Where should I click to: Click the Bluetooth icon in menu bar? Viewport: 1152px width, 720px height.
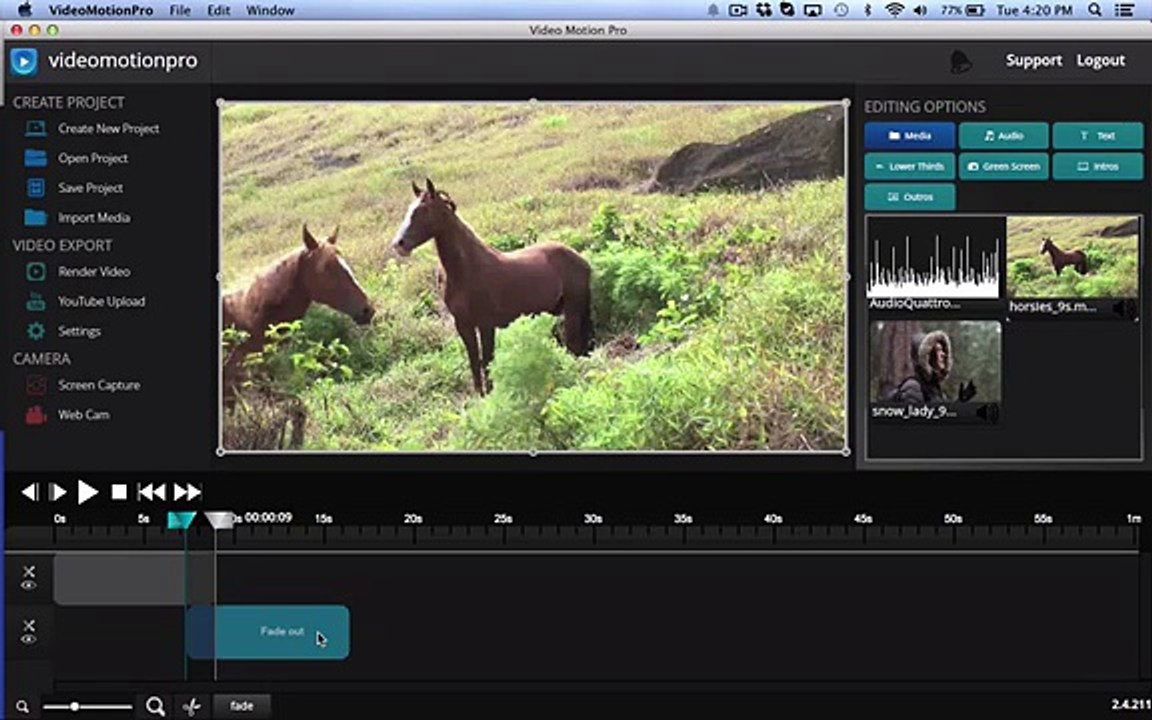pos(868,10)
